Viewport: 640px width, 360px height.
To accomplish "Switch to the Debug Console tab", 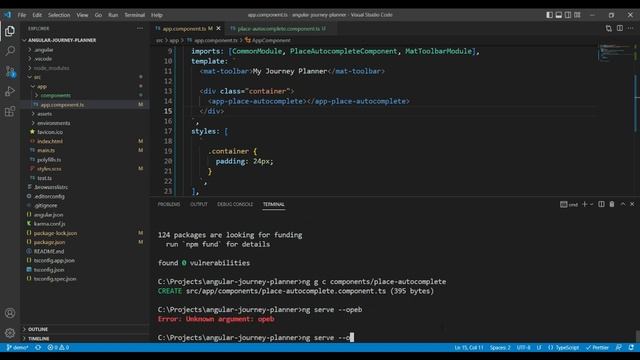I will click(235, 204).
